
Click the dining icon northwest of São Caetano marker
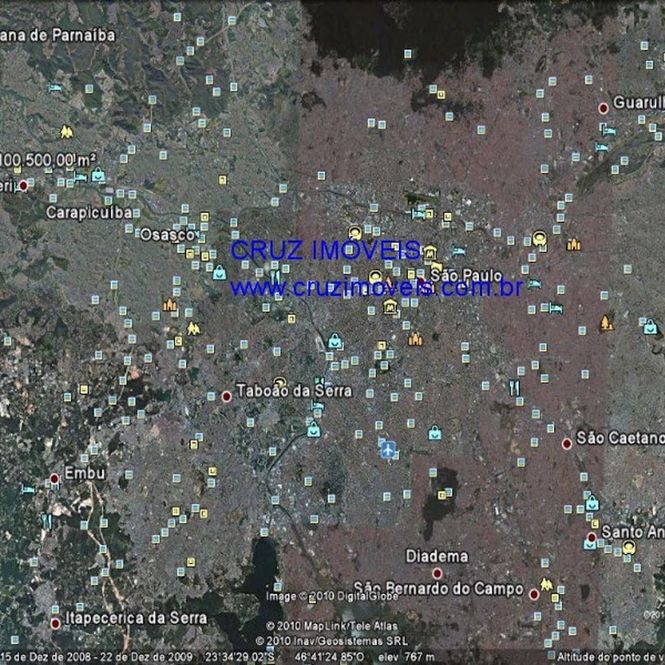(514, 388)
